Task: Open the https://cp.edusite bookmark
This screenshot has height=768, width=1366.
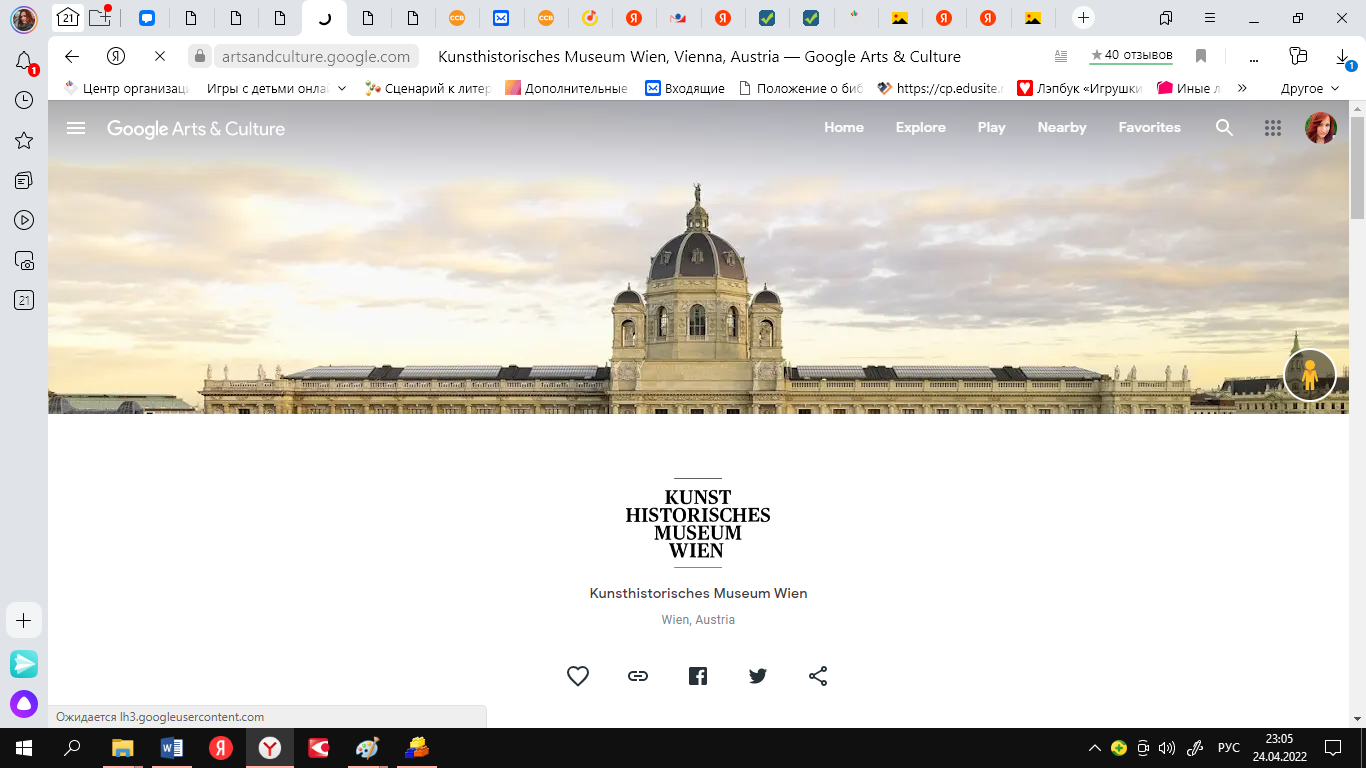Action: coord(940,88)
